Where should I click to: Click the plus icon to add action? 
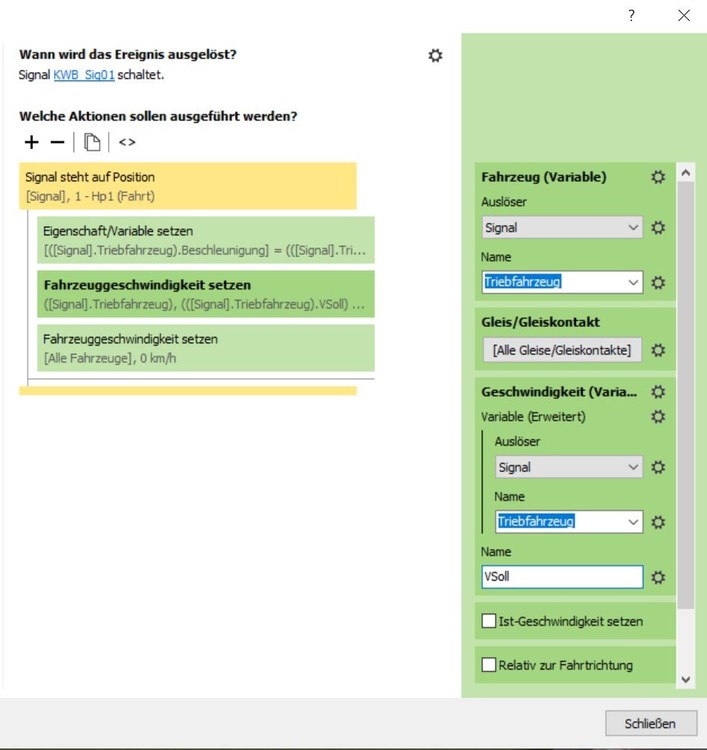(x=31, y=142)
